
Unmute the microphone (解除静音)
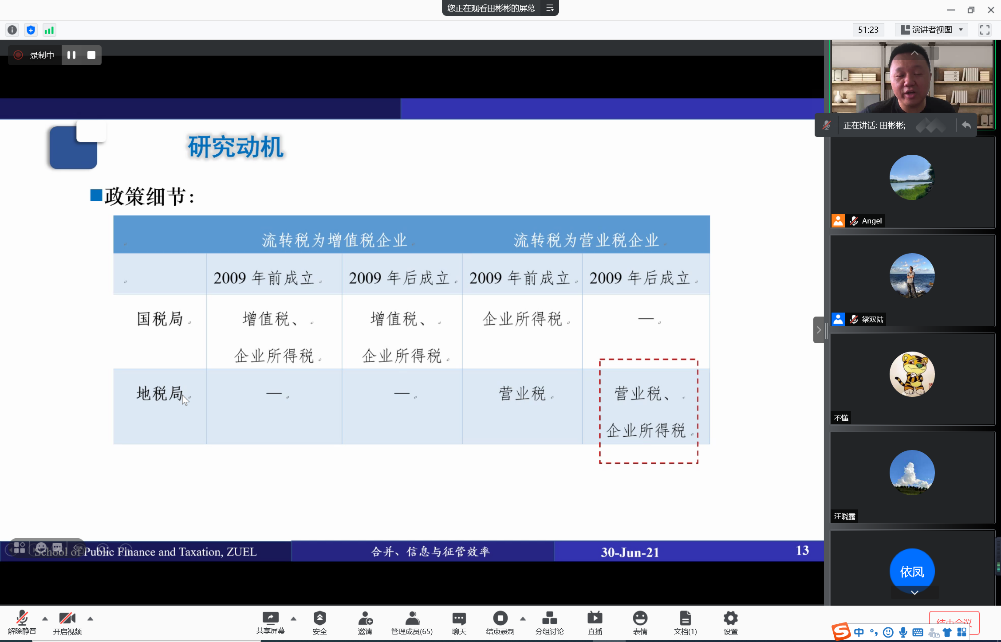[21, 621]
